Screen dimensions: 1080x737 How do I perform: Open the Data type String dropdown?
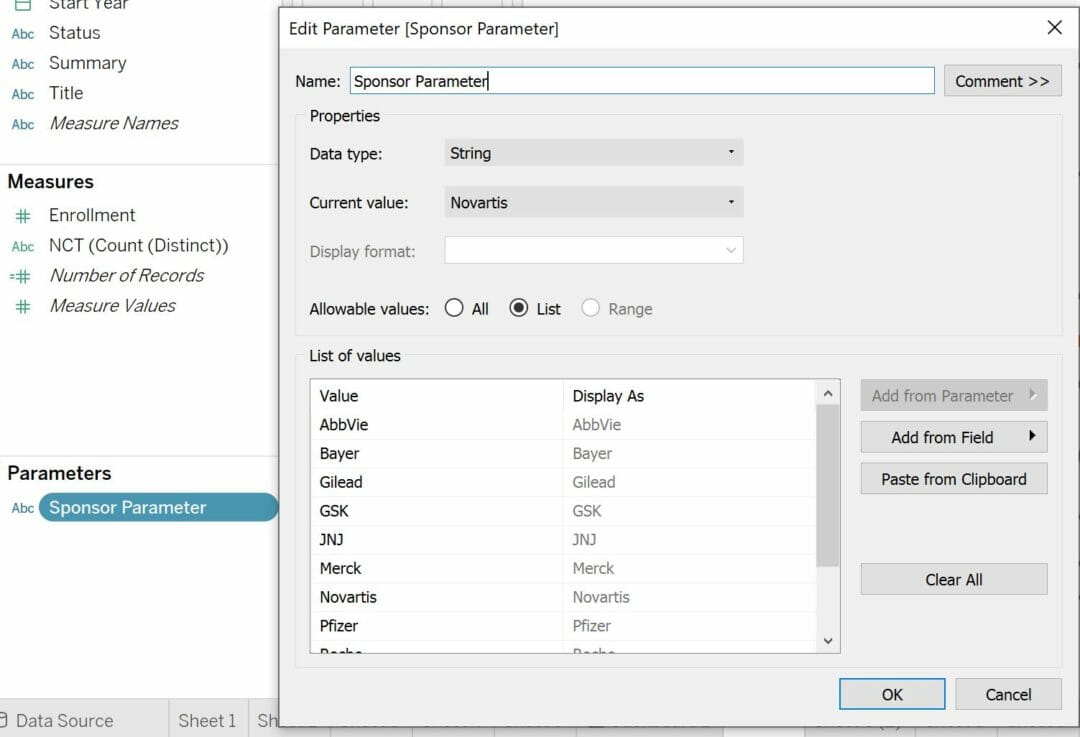tap(594, 153)
